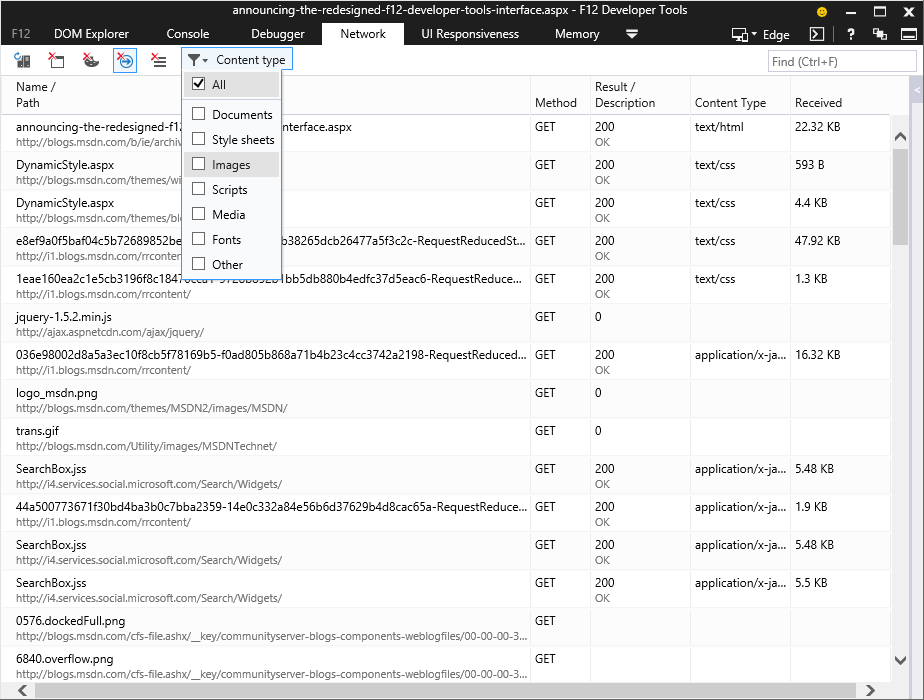Enable the Scripts filter checkbox
Viewport: 924px width, 700px height.
[x=199, y=189]
